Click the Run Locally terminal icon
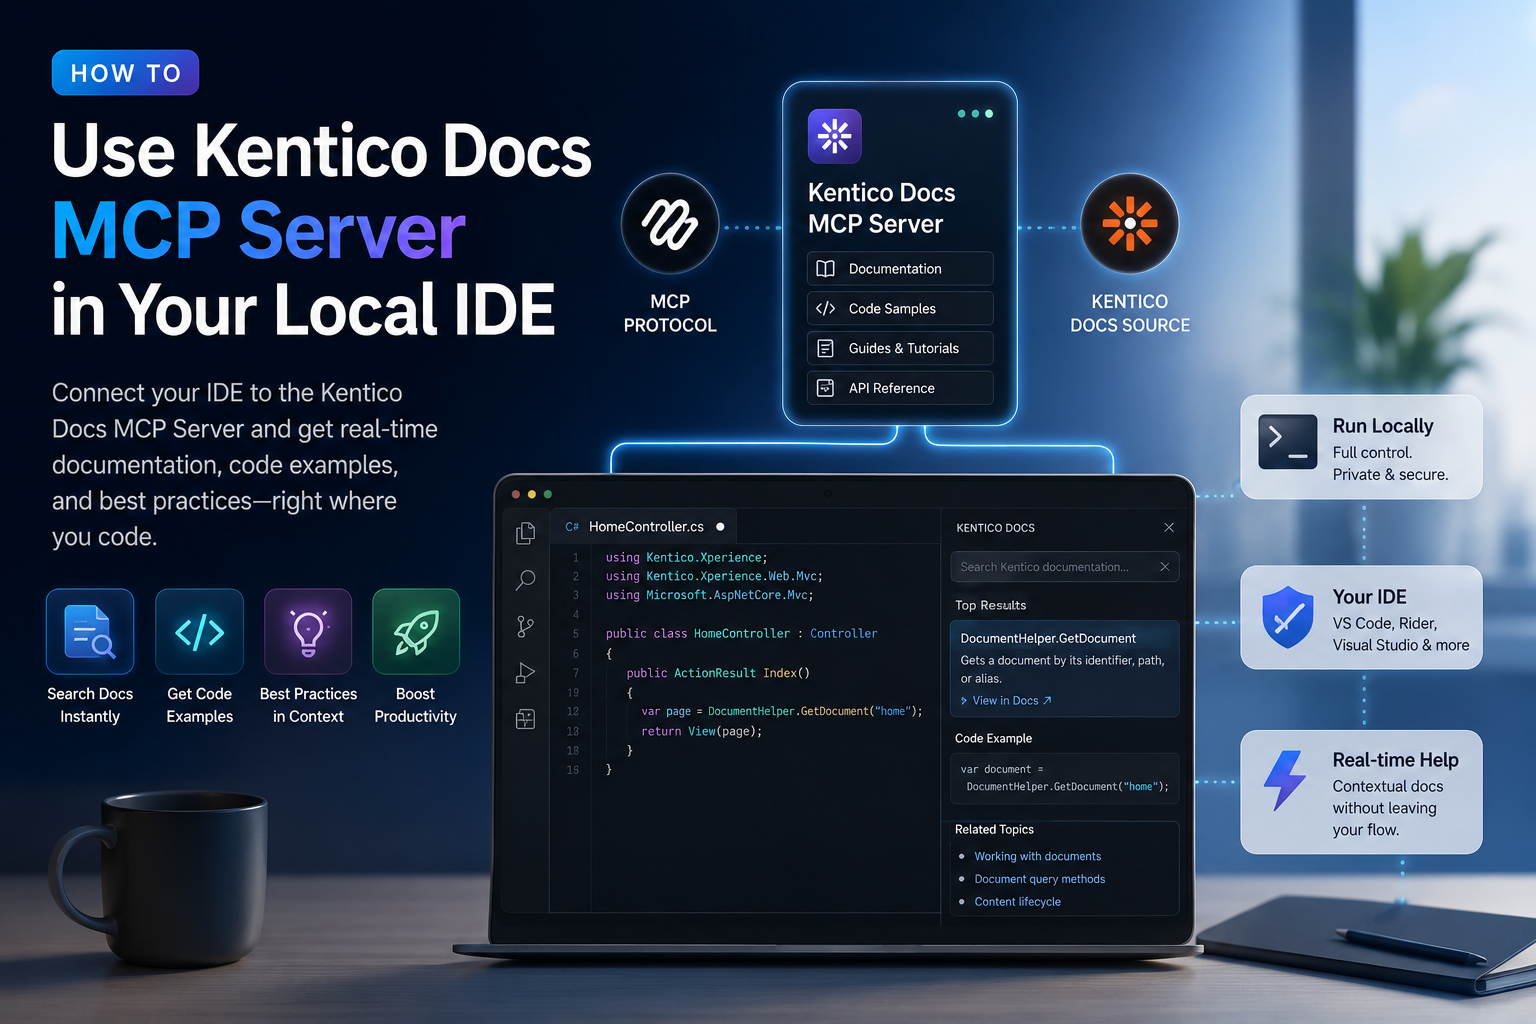Viewport: 1536px width, 1024px height. coord(1288,442)
